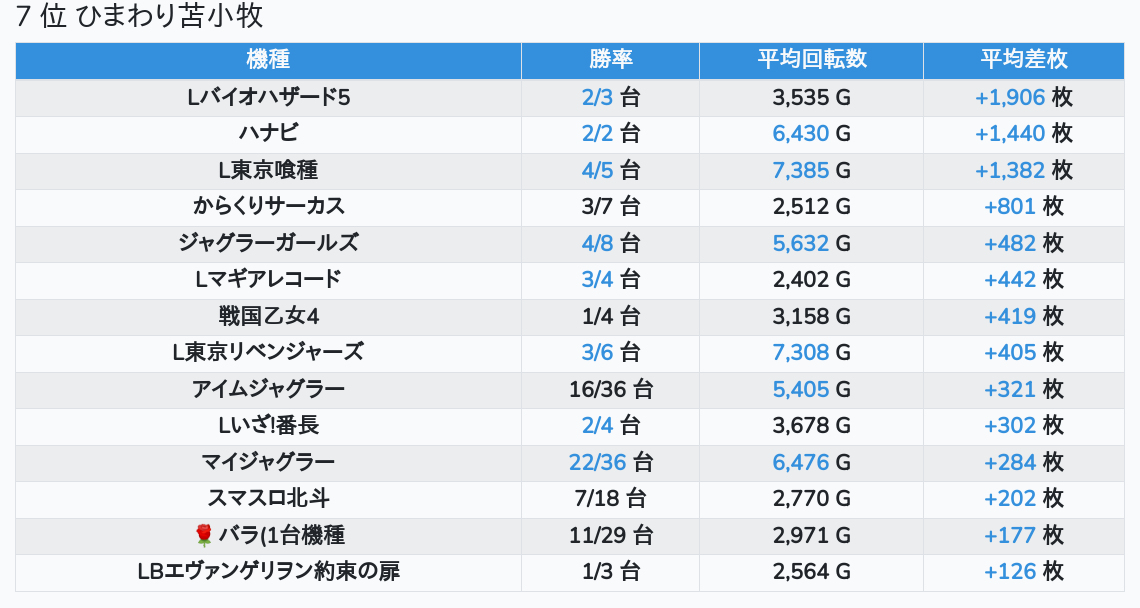Click the マイジャグラー machine name

click(268, 463)
